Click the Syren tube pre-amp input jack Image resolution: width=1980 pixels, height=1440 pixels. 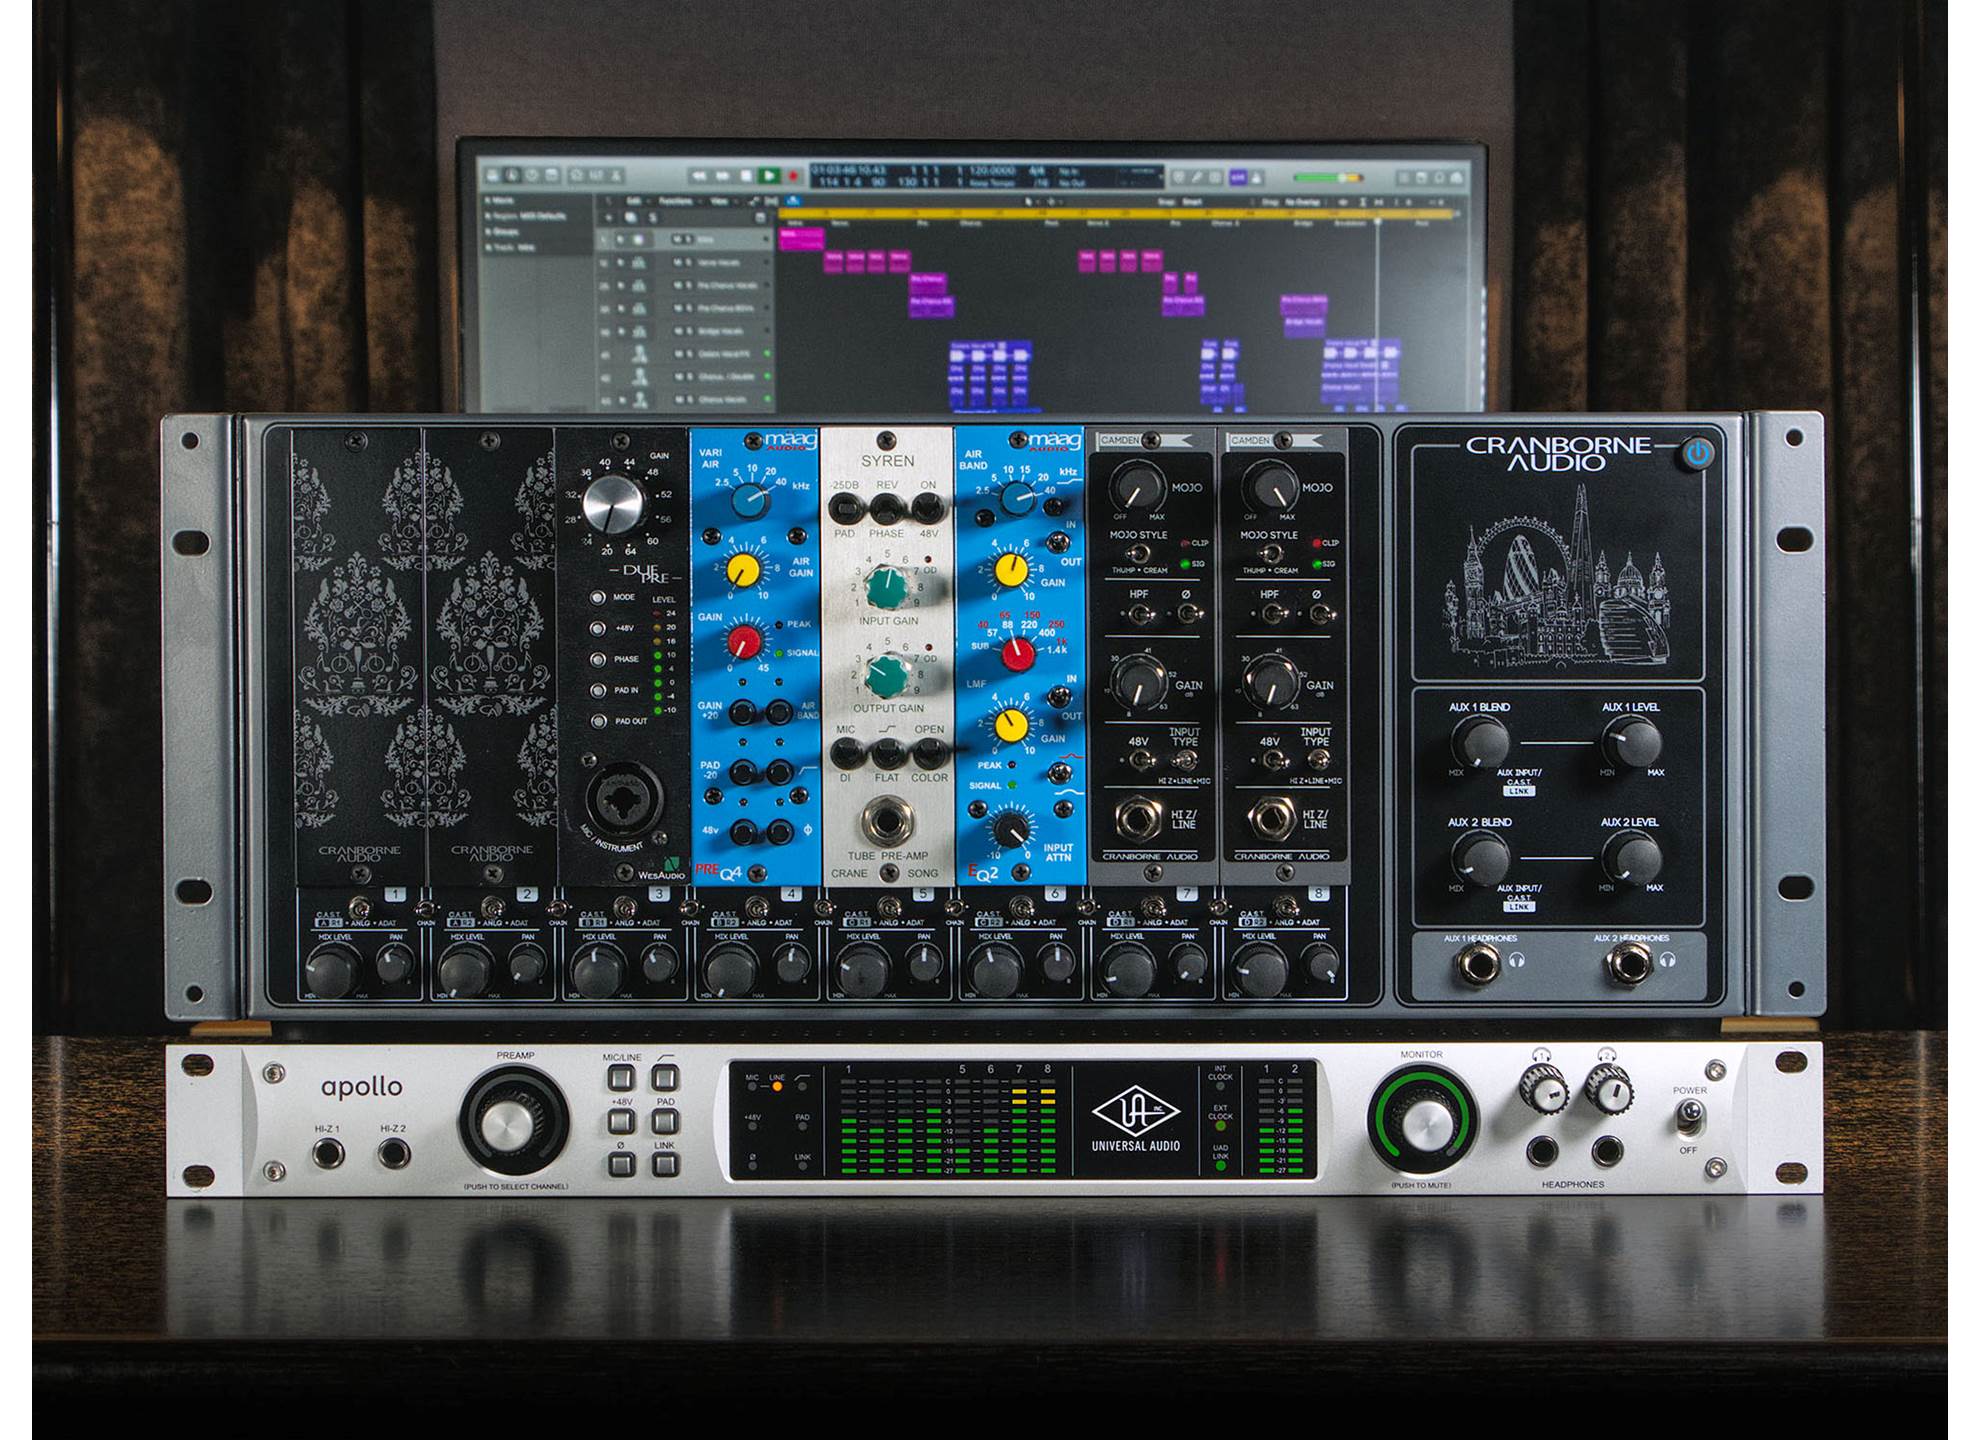(886, 822)
